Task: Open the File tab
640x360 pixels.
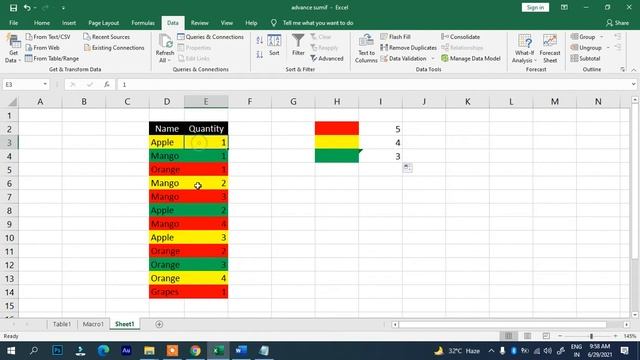Action: click(13, 23)
